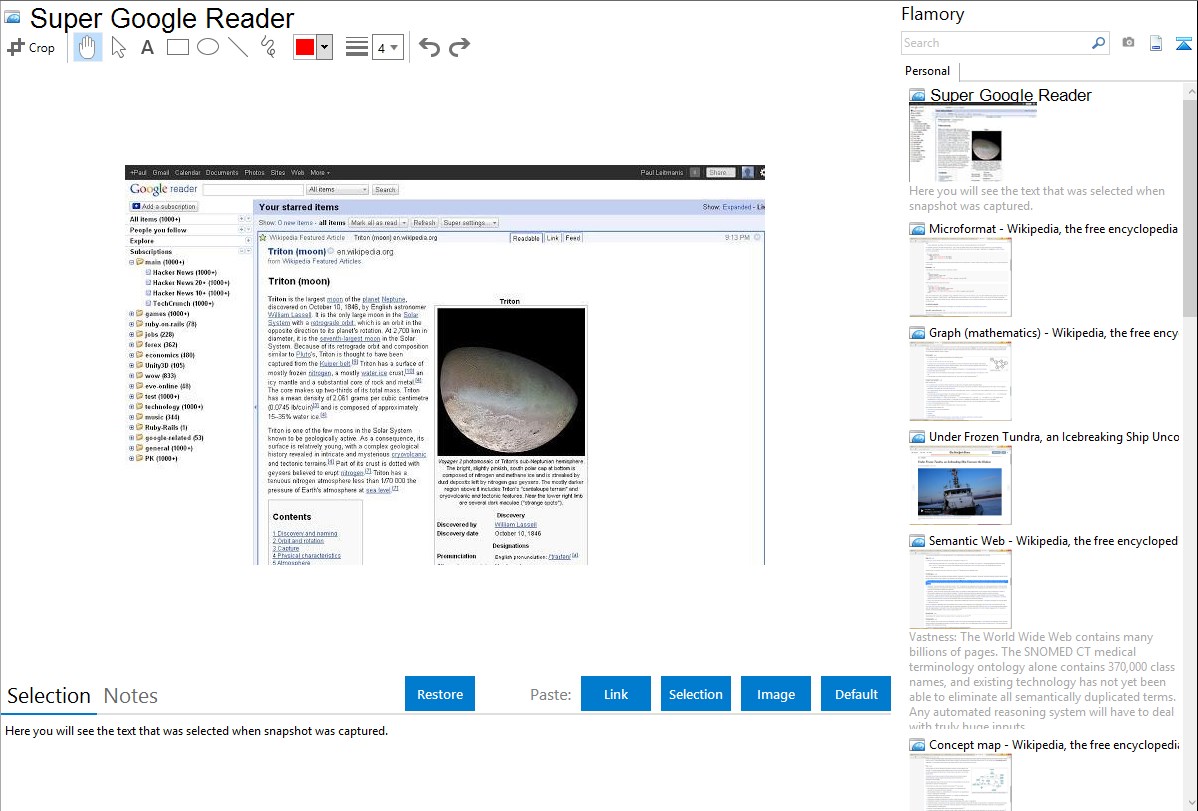Click the Concept map snapshot thumbnail

tap(960, 782)
